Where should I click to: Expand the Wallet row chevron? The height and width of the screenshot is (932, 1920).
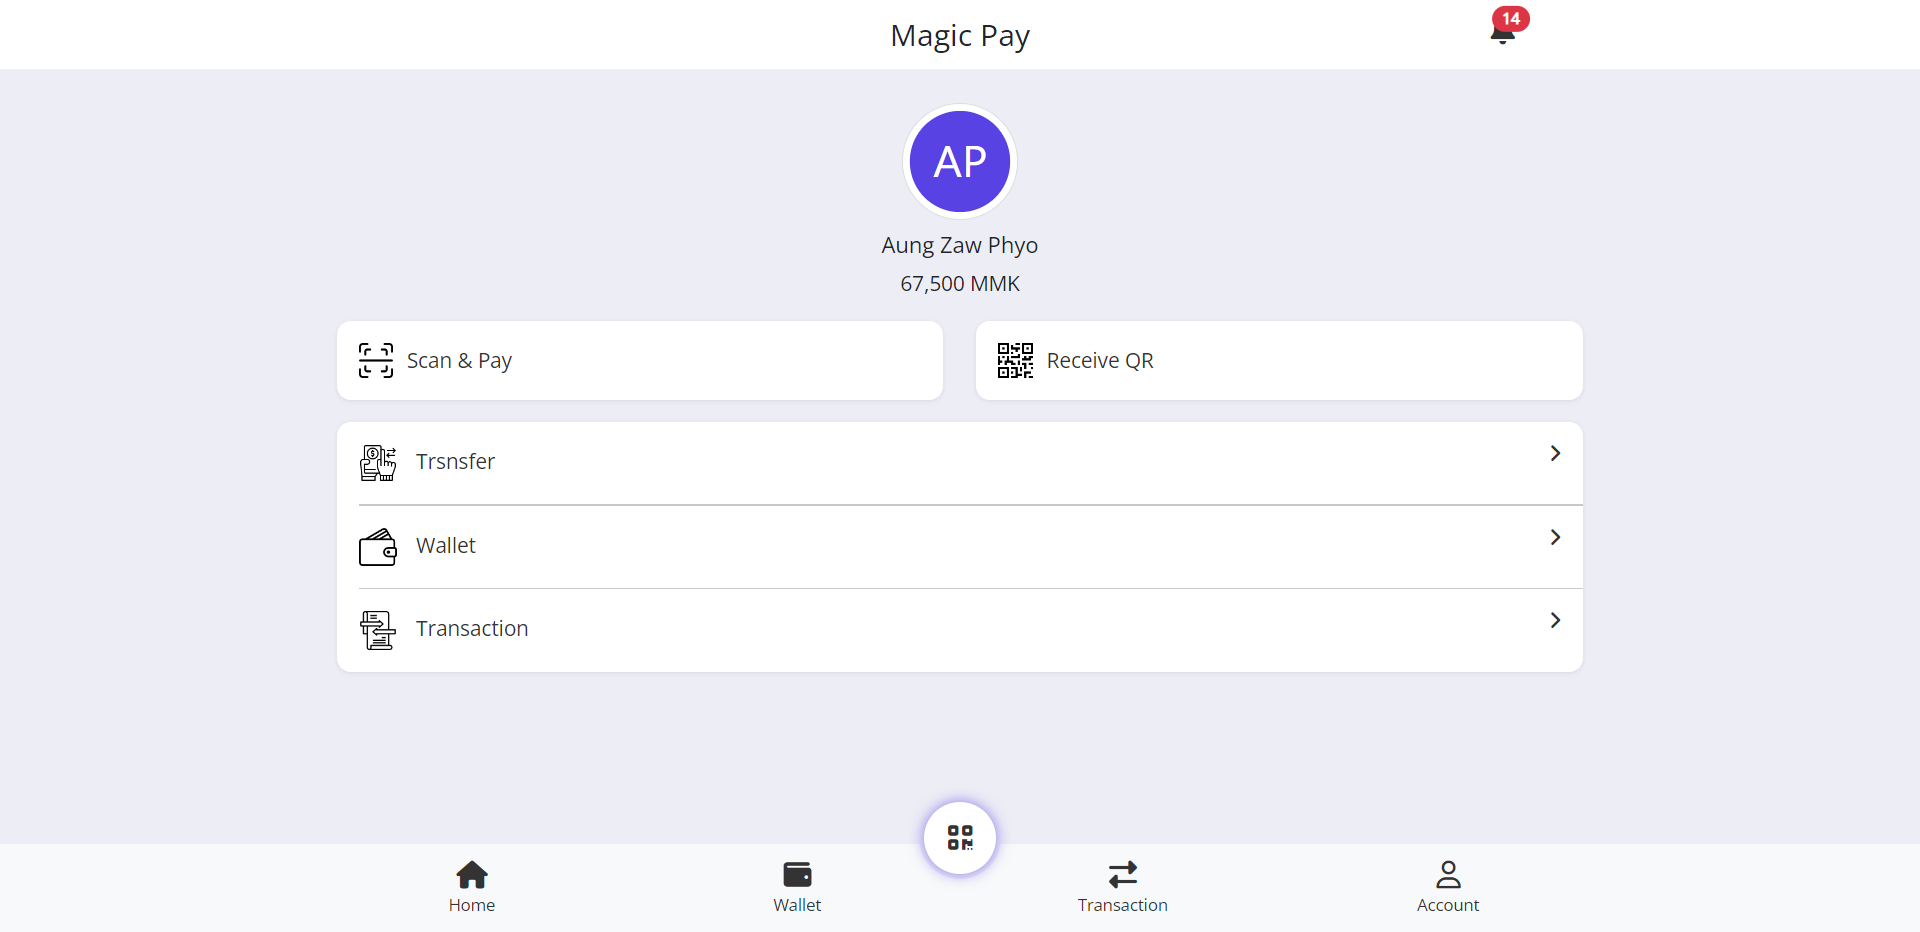tap(1555, 537)
